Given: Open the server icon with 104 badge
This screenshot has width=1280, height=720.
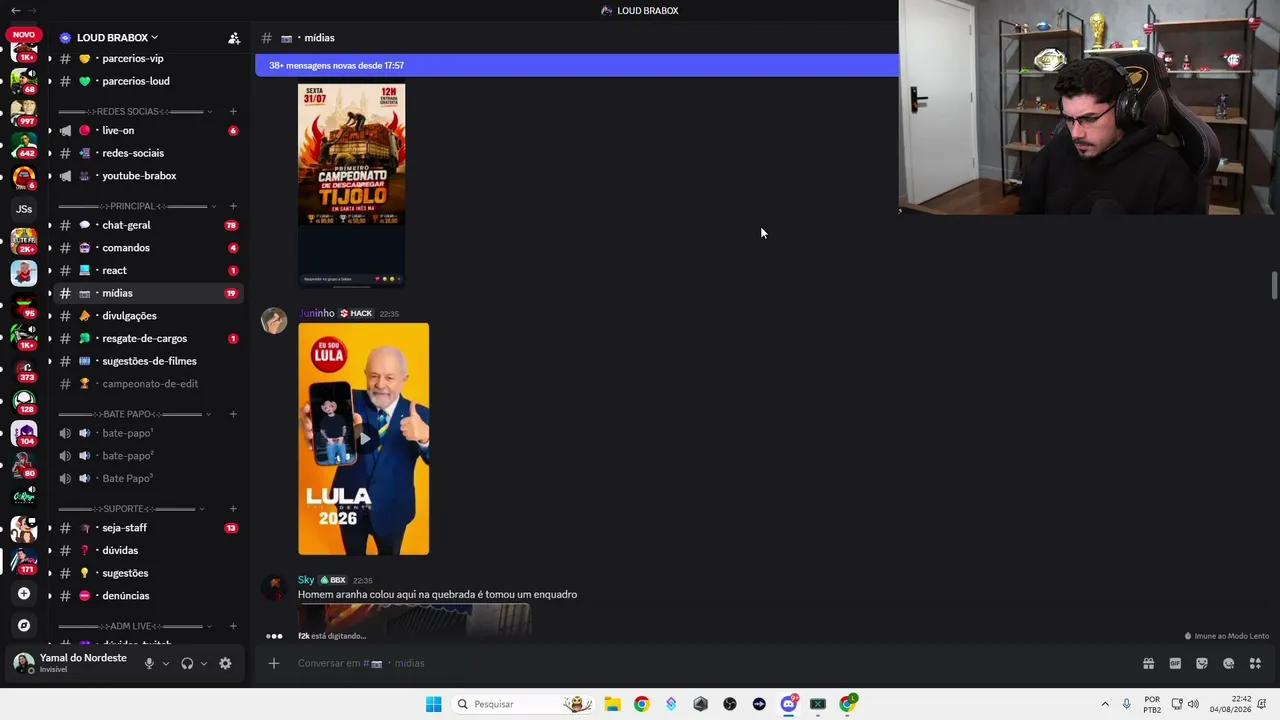Looking at the screenshot, I should (x=24, y=433).
